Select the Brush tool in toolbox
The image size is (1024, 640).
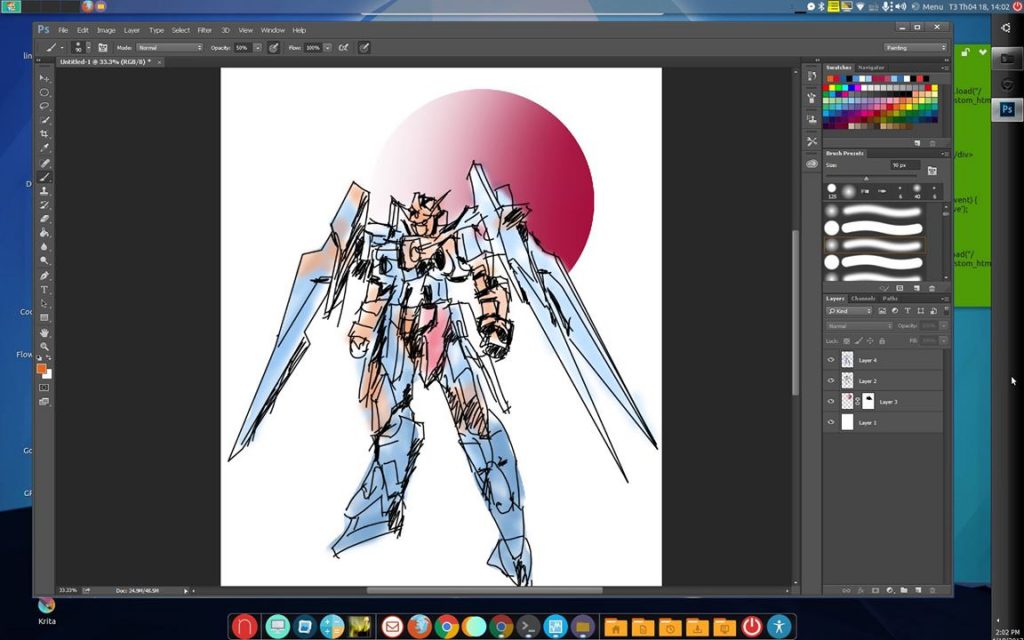click(x=44, y=177)
